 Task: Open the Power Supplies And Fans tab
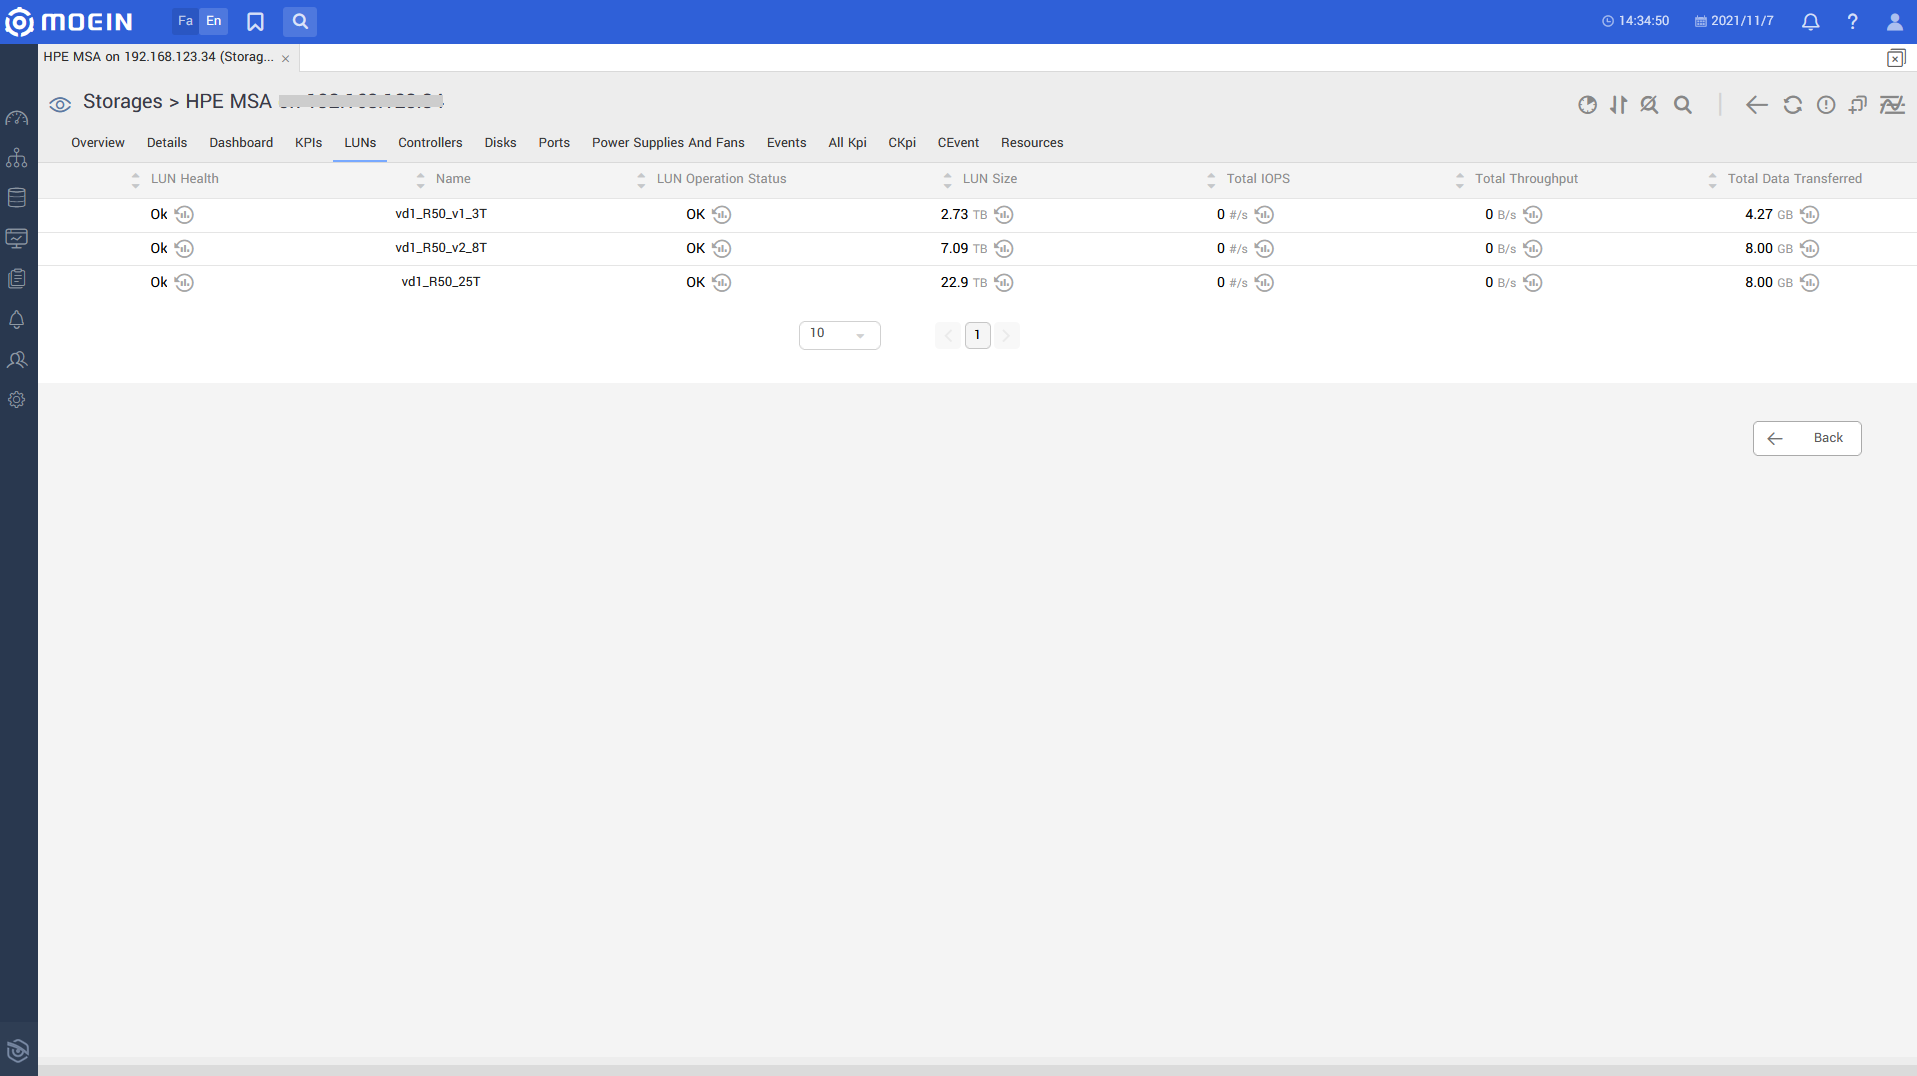coord(668,143)
